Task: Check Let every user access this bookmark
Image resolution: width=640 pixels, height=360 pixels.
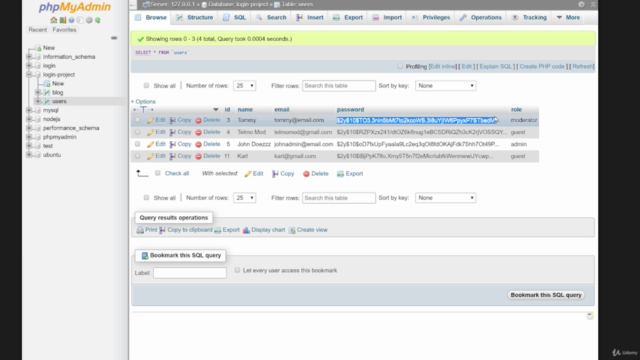Action: 237,270
